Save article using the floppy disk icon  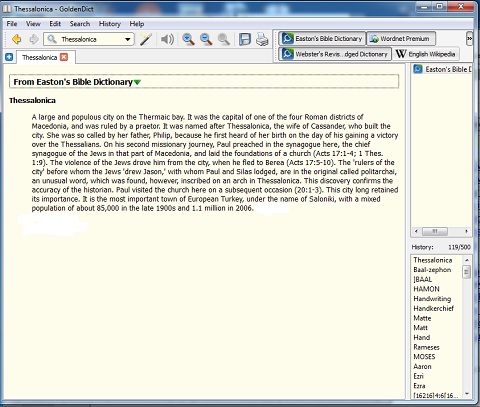(x=245, y=39)
